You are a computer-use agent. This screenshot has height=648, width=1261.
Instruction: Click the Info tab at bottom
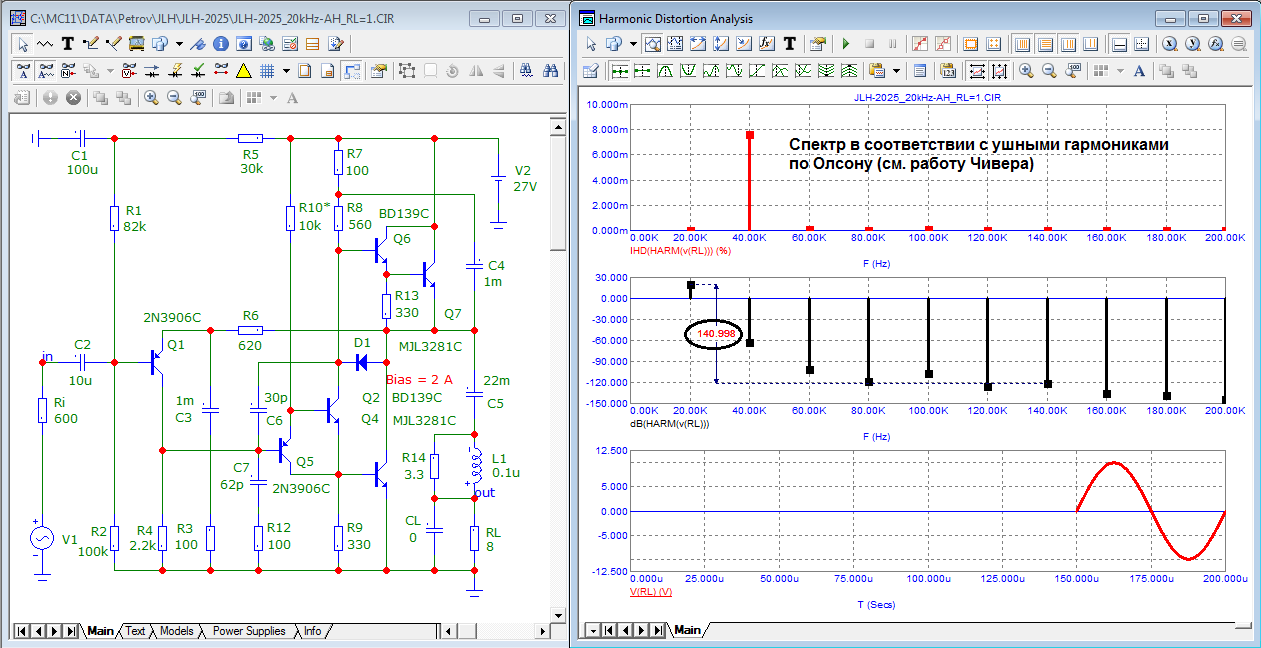click(x=312, y=631)
